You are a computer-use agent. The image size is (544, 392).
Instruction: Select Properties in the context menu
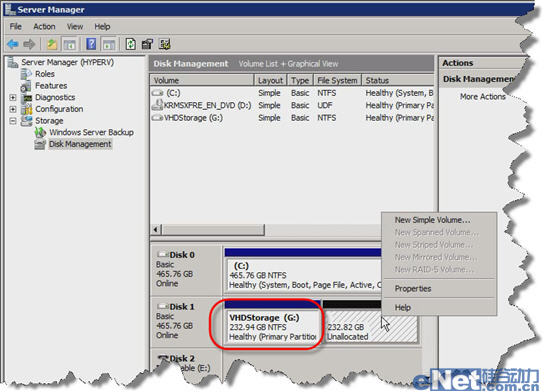click(413, 289)
